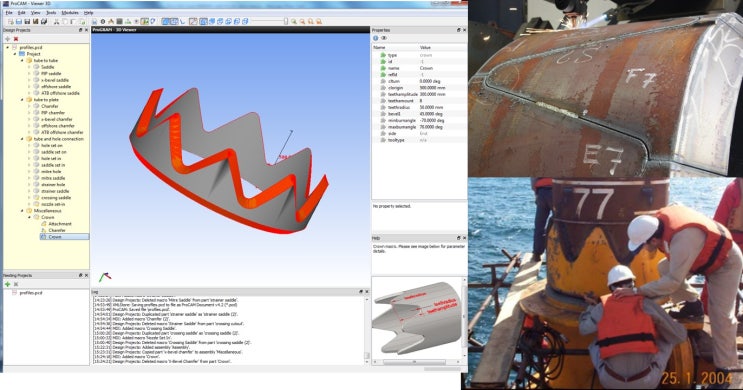Click the green magnifier zoom icon
This screenshot has width=743, height=390.
coord(294,21)
